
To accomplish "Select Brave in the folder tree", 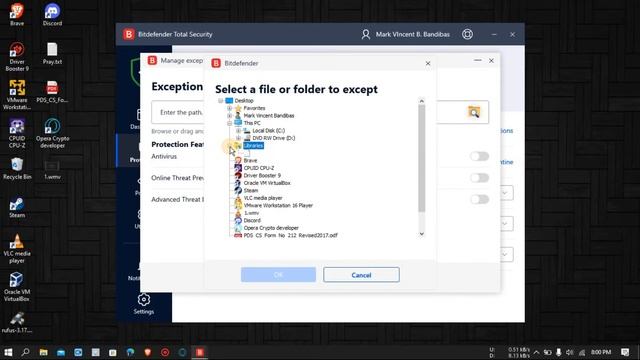I will tap(250, 160).
